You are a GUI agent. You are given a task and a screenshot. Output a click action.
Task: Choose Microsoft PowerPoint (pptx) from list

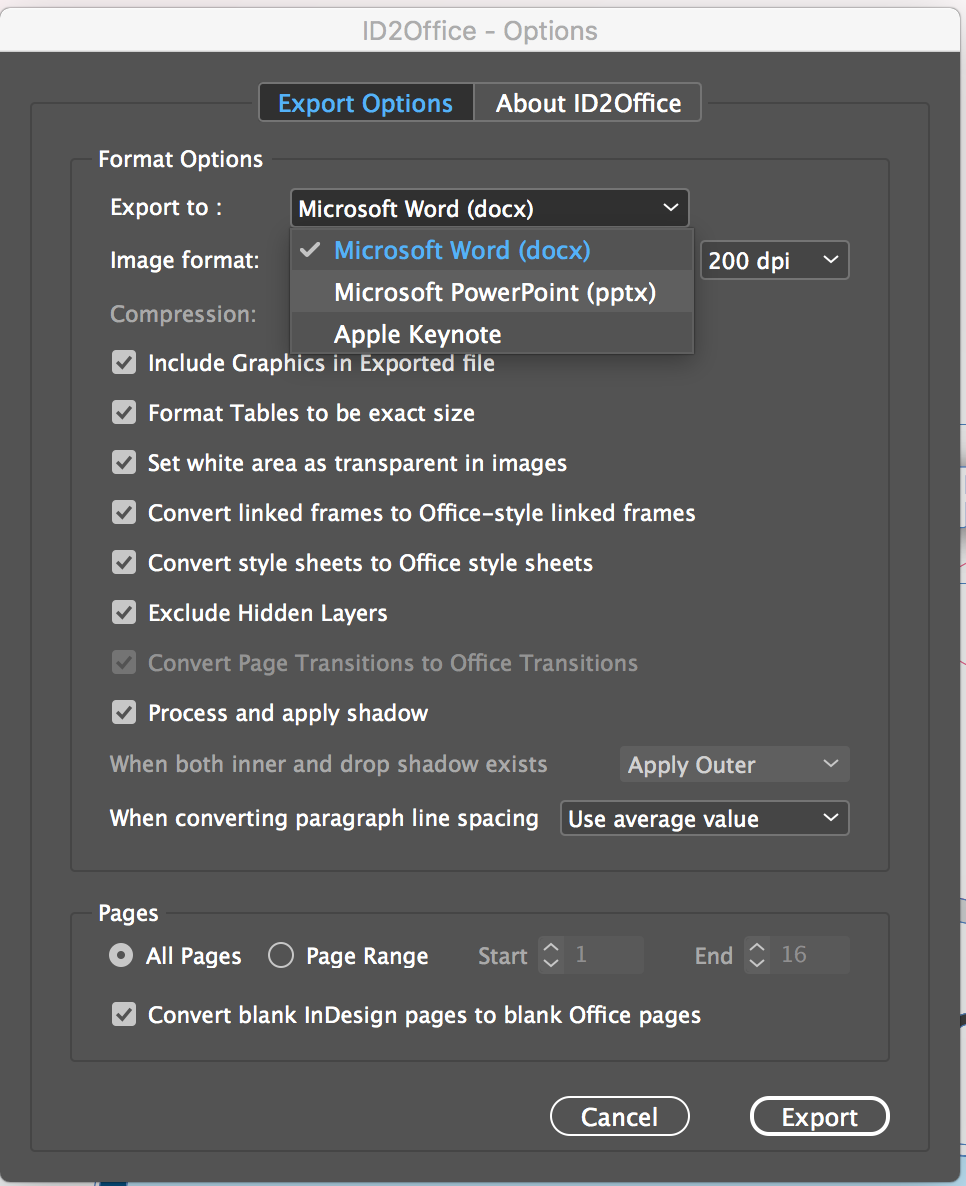click(494, 292)
